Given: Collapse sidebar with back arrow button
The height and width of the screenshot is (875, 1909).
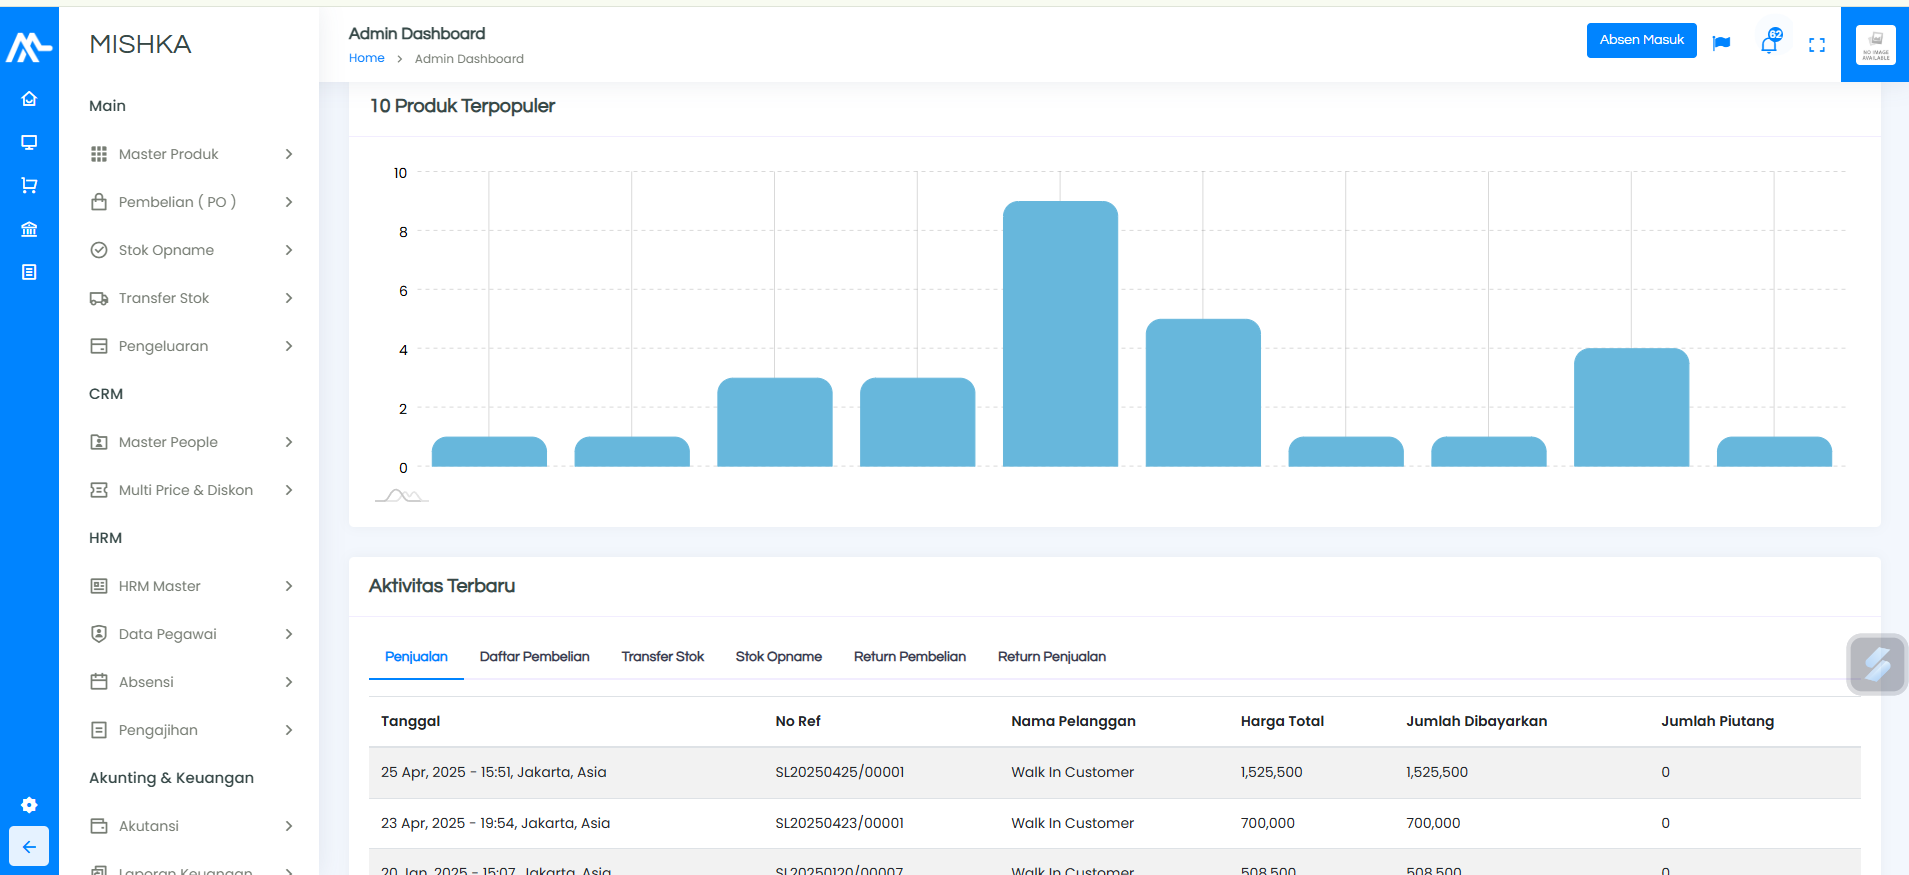Looking at the screenshot, I should pos(29,847).
